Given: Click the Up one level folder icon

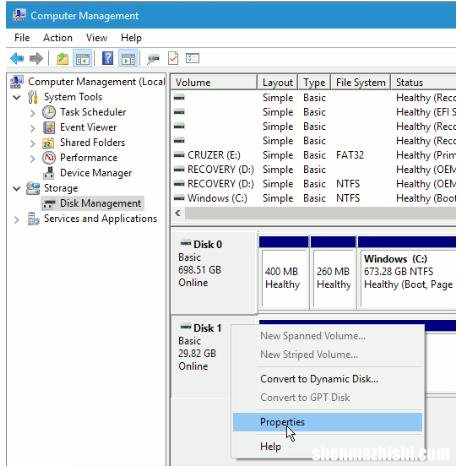Looking at the screenshot, I should coord(62,59).
